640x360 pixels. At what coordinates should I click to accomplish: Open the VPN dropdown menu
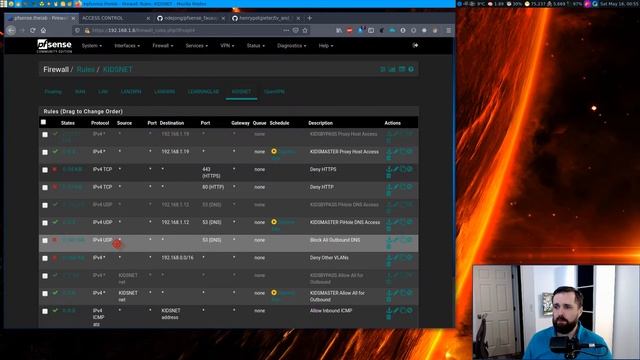[227, 46]
